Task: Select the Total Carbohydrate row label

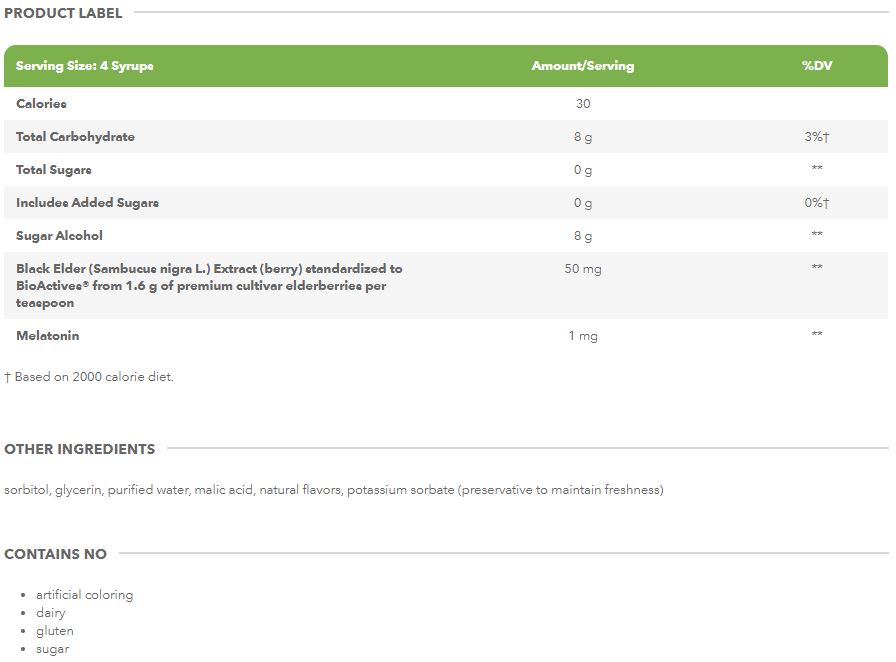Action: pyautogui.click(x=75, y=137)
